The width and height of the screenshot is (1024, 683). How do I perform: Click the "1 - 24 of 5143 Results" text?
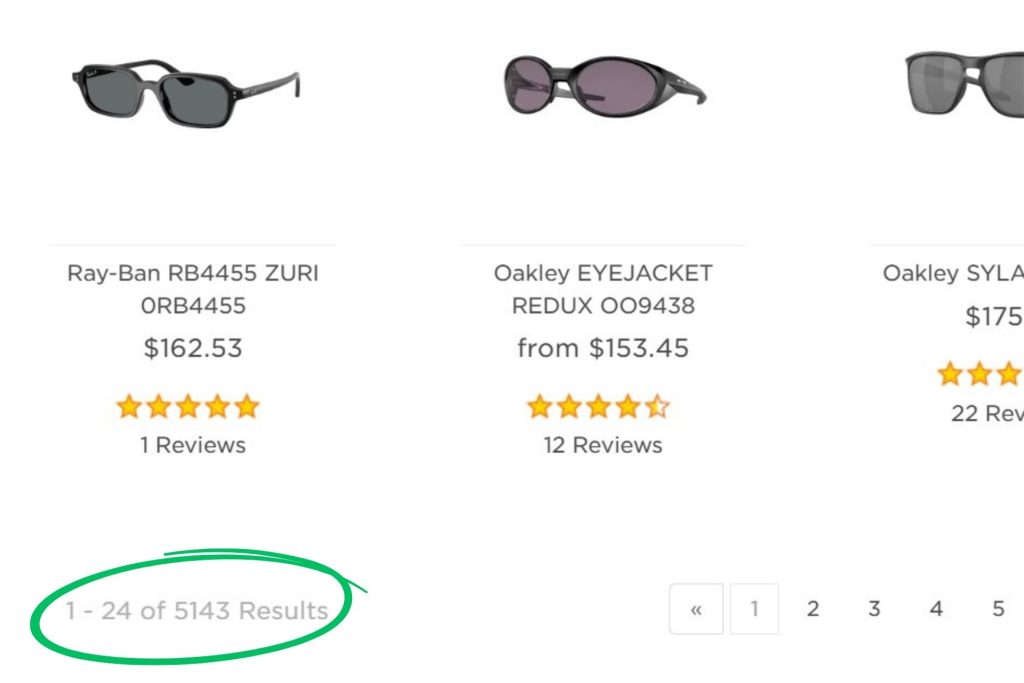point(197,610)
